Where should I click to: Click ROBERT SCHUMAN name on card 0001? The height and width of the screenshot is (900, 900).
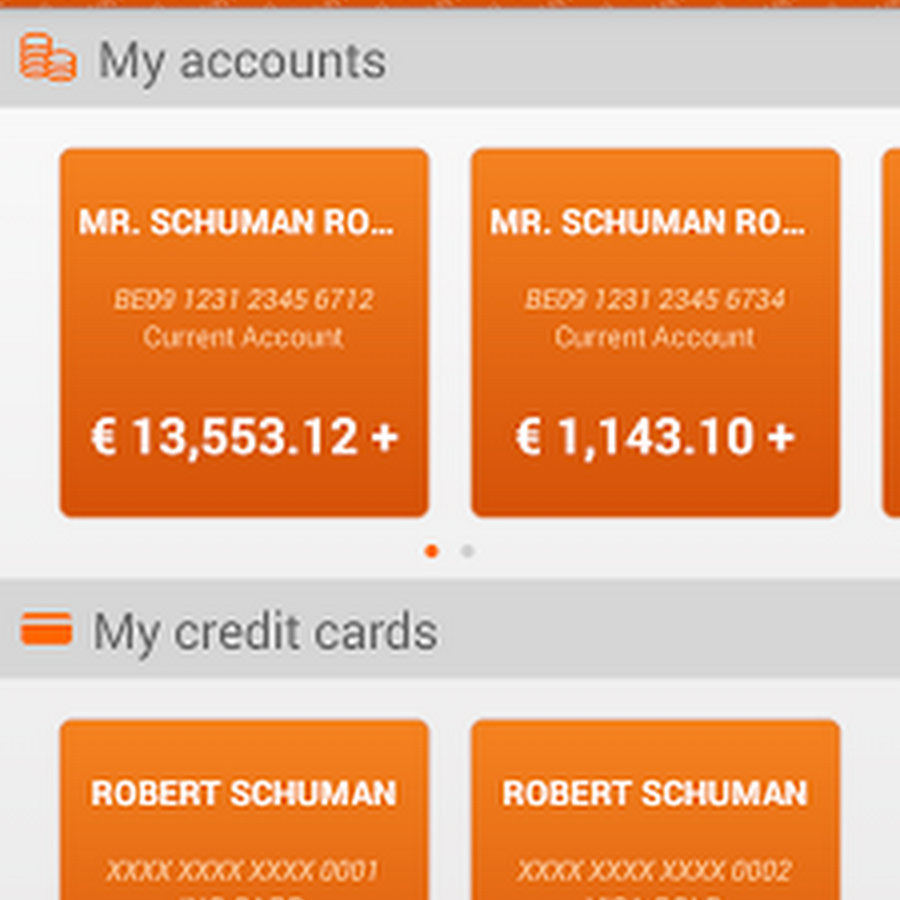pos(244,794)
